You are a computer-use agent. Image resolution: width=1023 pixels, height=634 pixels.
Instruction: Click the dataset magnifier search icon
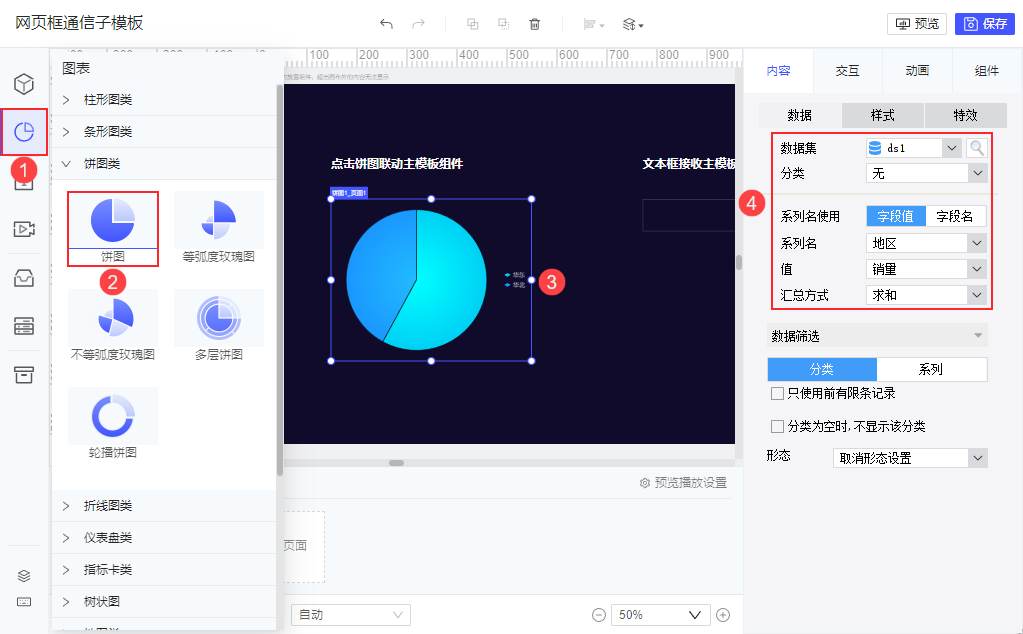coord(977,148)
